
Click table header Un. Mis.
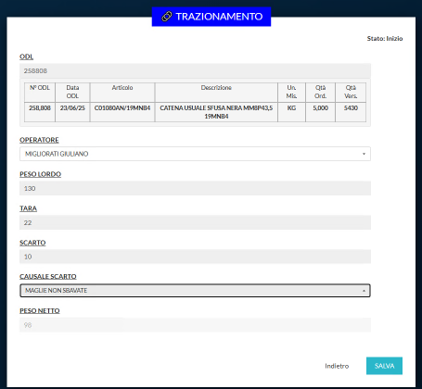(292, 92)
